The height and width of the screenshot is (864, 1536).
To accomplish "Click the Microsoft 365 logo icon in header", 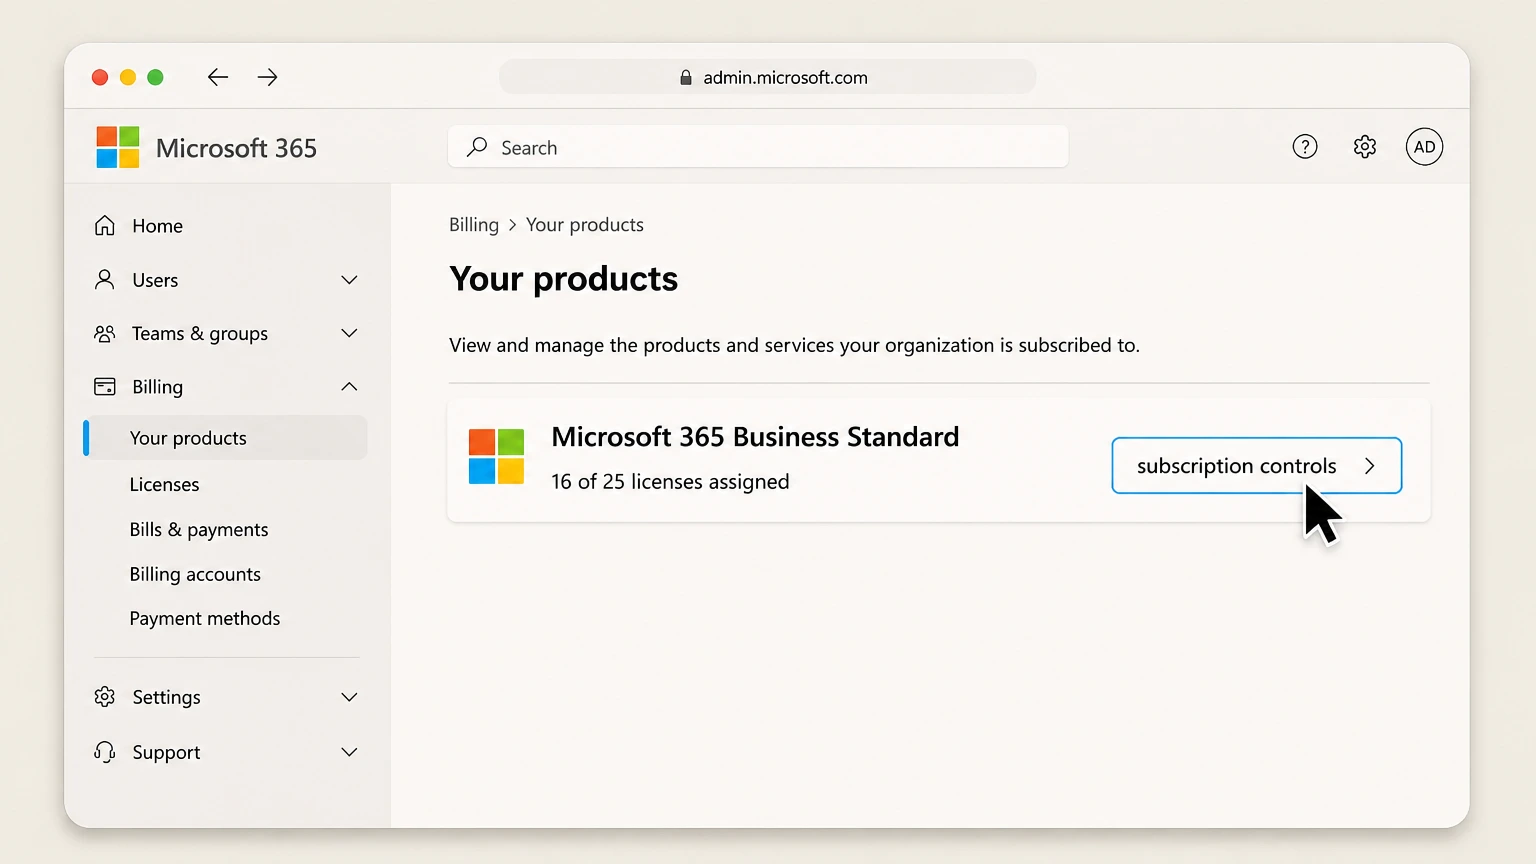I will click(x=118, y=147).
